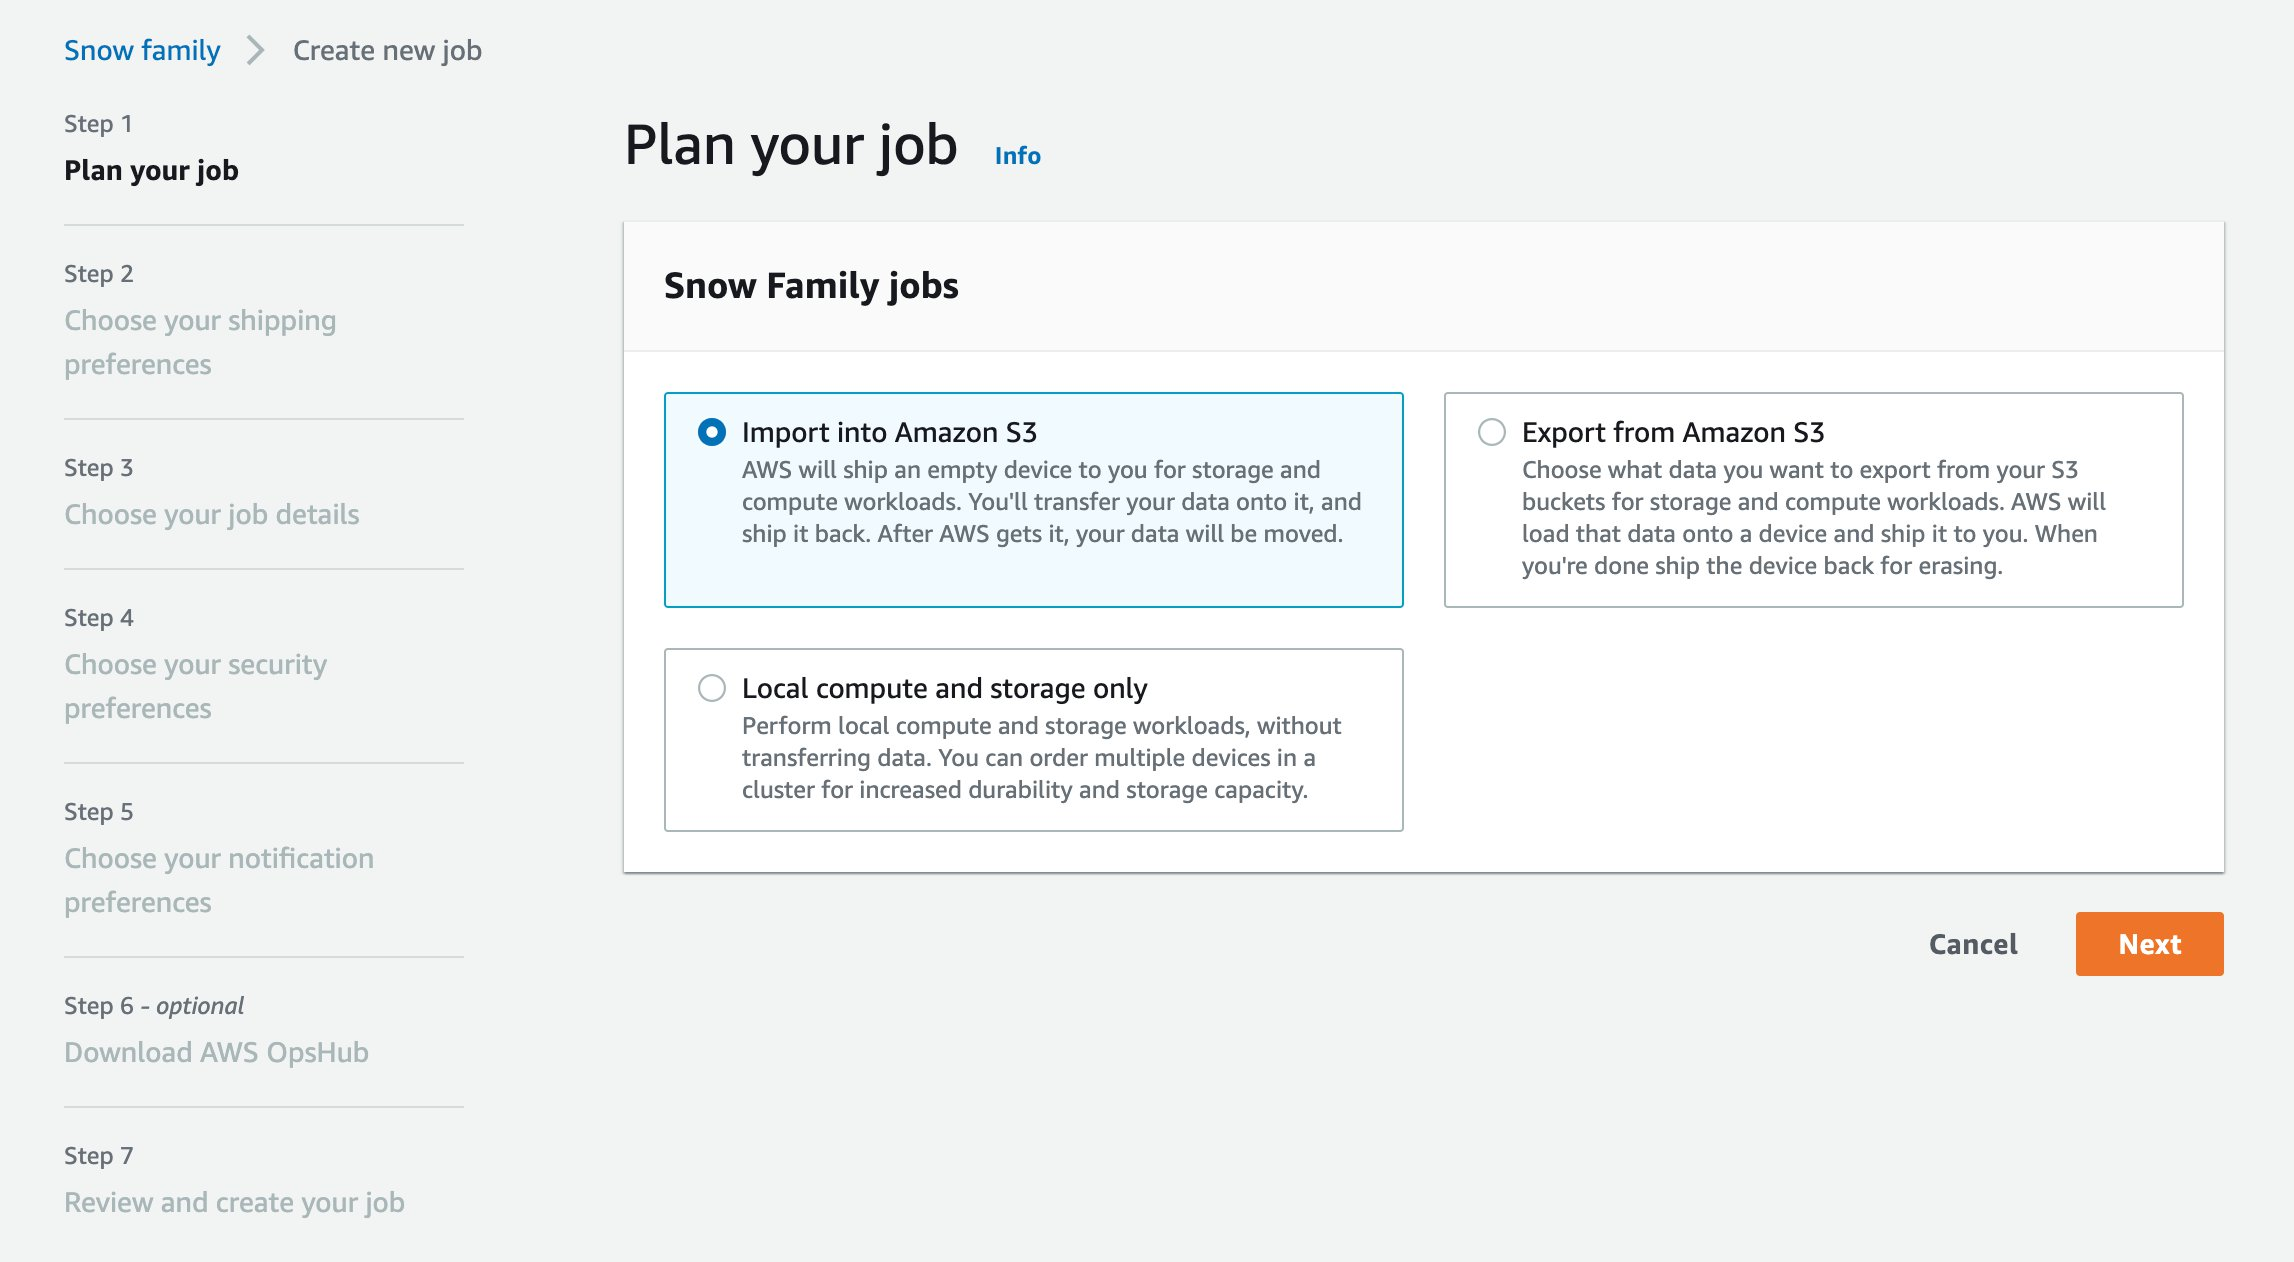Select the Export from Amazon S3 option
Viewport: 2294px width, 1262px height.
click(x=1672, y=432)
